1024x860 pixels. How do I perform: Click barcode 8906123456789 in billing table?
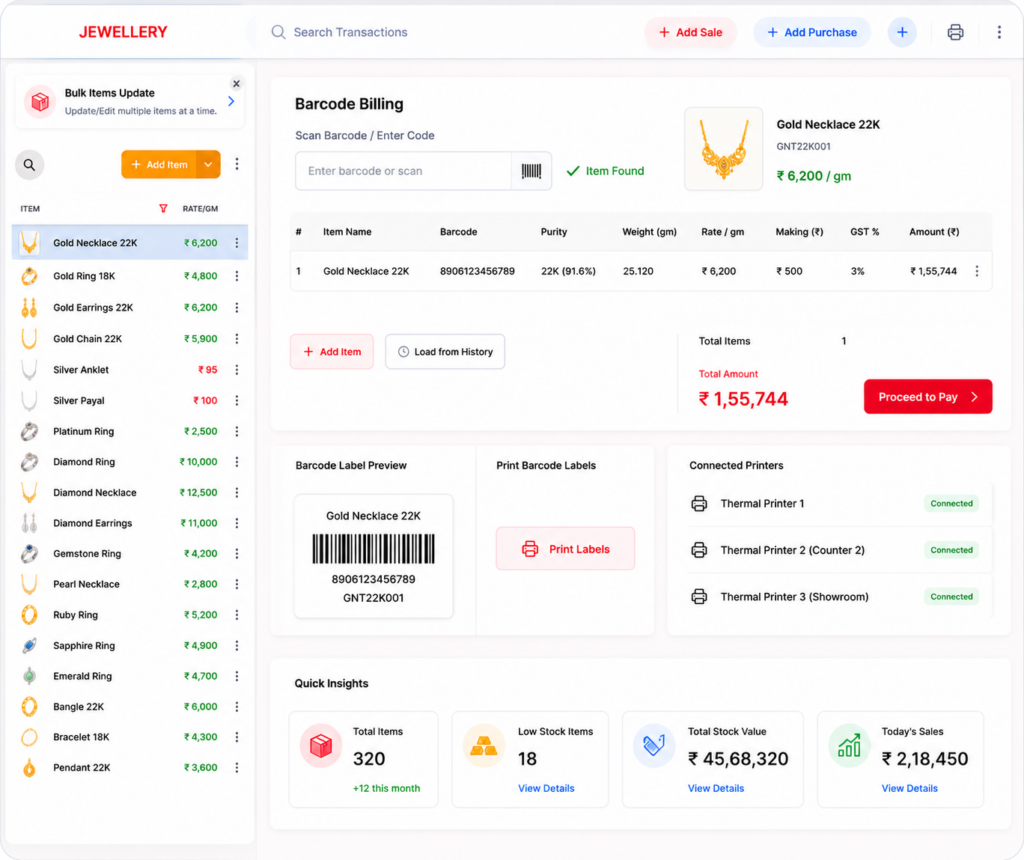point(477,271)
